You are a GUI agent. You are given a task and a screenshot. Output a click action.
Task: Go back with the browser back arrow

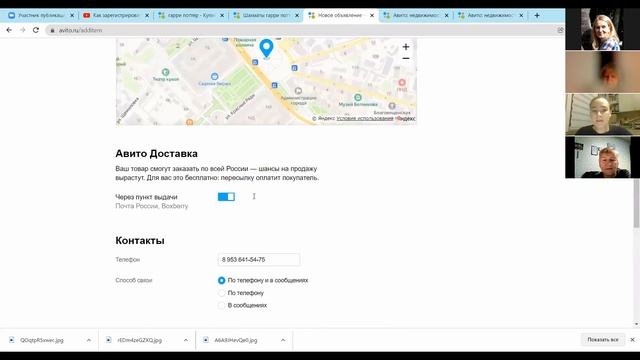9,30
